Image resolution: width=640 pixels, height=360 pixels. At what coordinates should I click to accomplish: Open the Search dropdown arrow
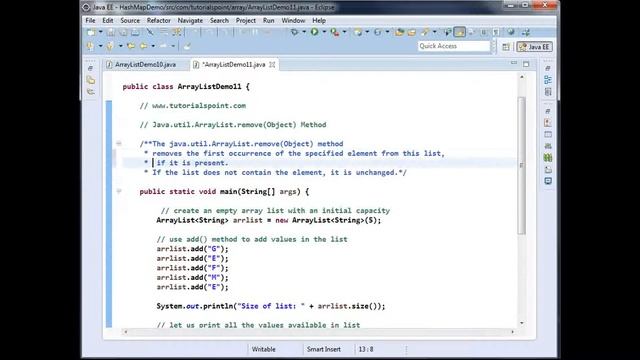coord(434,32)
